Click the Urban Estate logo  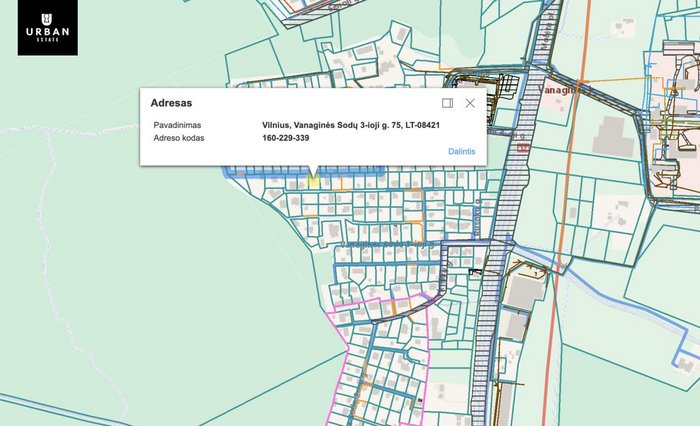click(x=48, y=28)
